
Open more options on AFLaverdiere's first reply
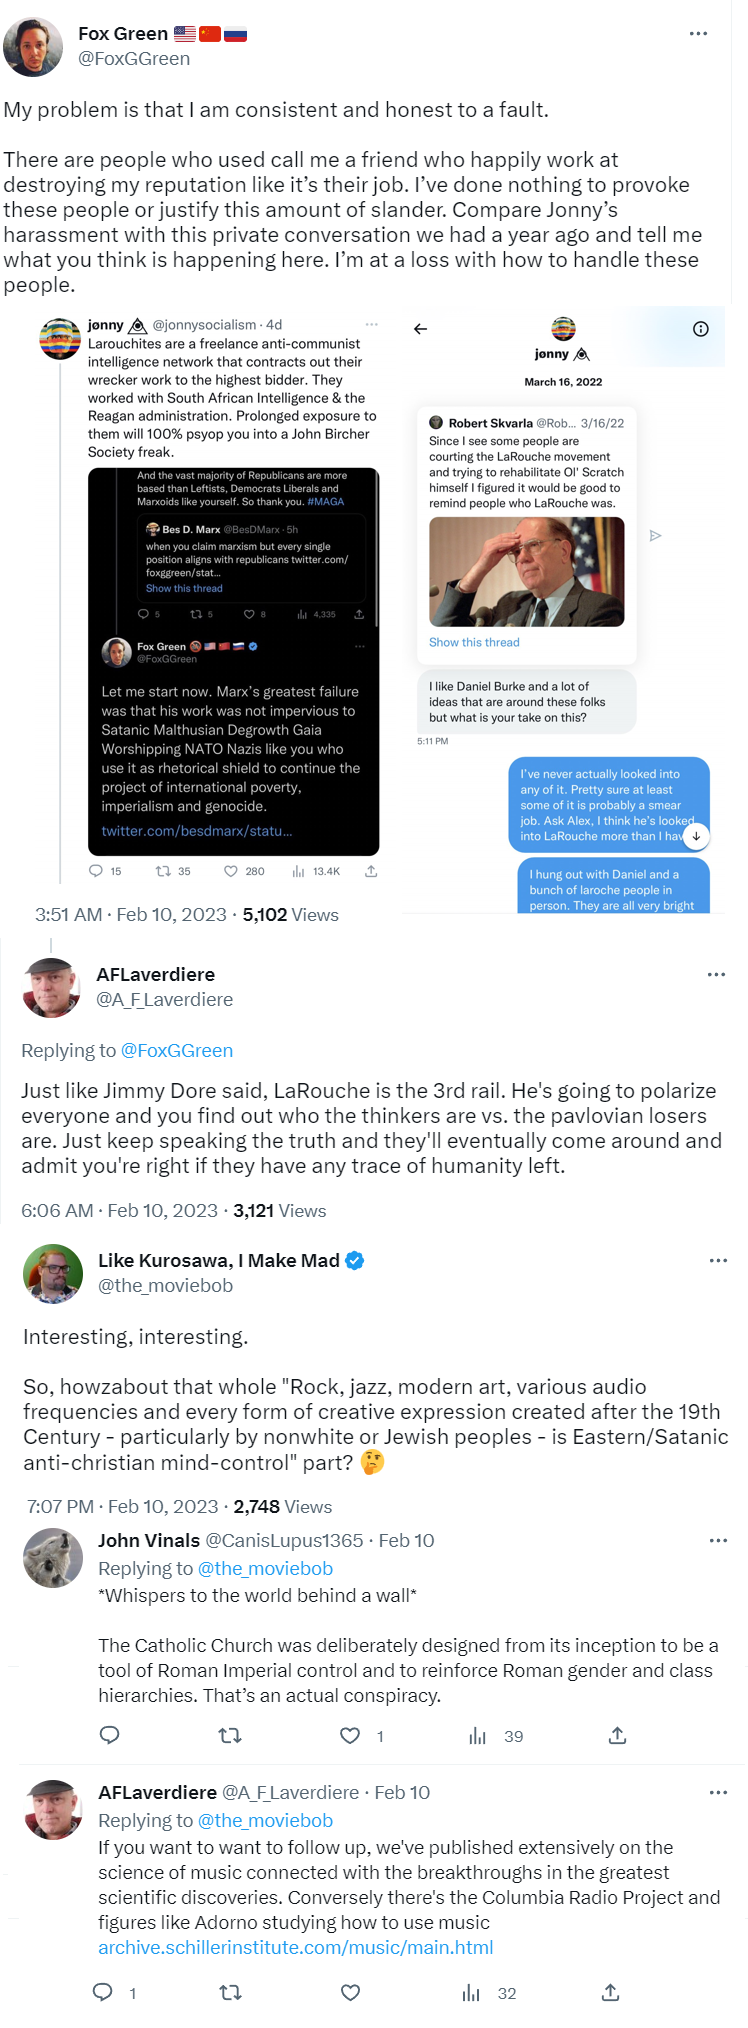[716, 974]
